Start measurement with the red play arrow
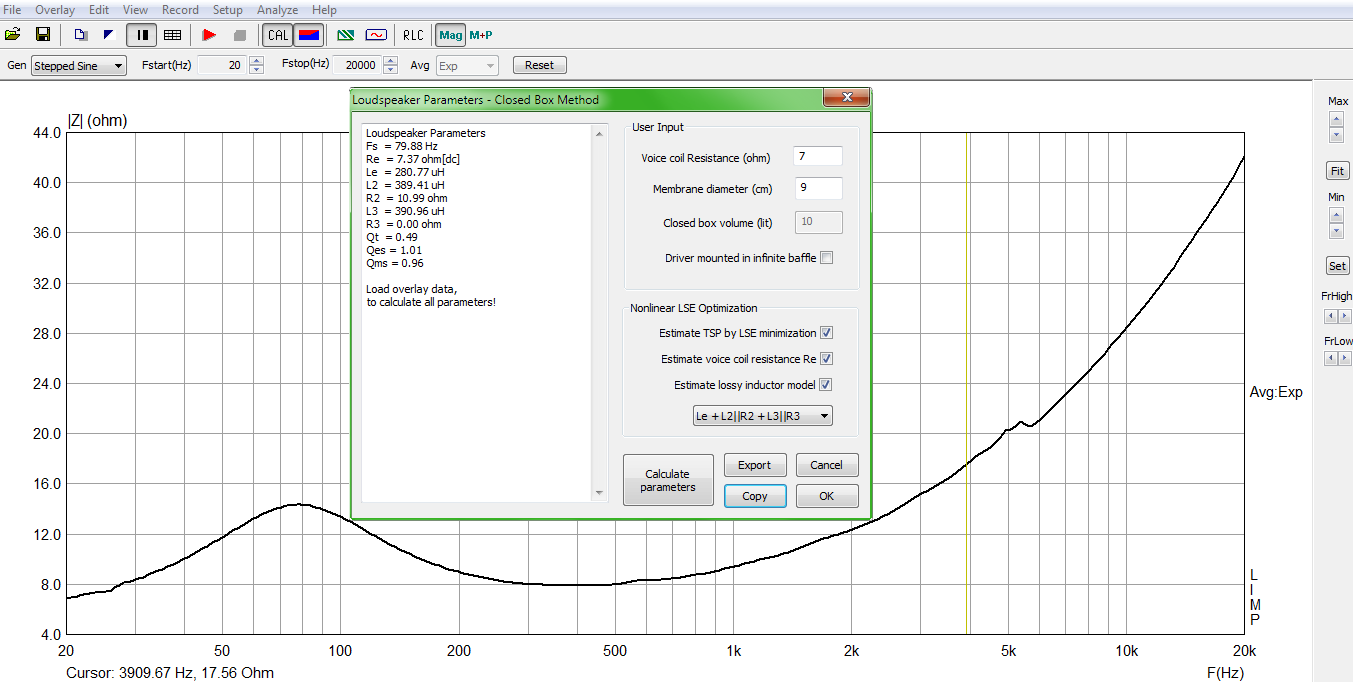Image resolution: width=1353 pixels, height=682 pixels. 209,34
